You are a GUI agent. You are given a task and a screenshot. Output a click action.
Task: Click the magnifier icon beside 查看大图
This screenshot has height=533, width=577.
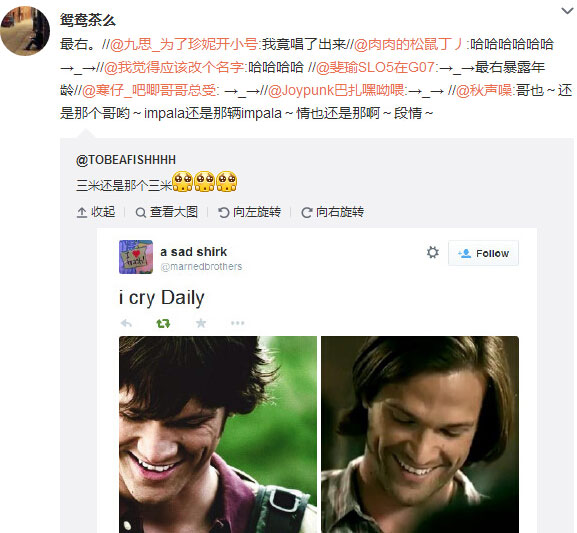[x=140, y=213]
